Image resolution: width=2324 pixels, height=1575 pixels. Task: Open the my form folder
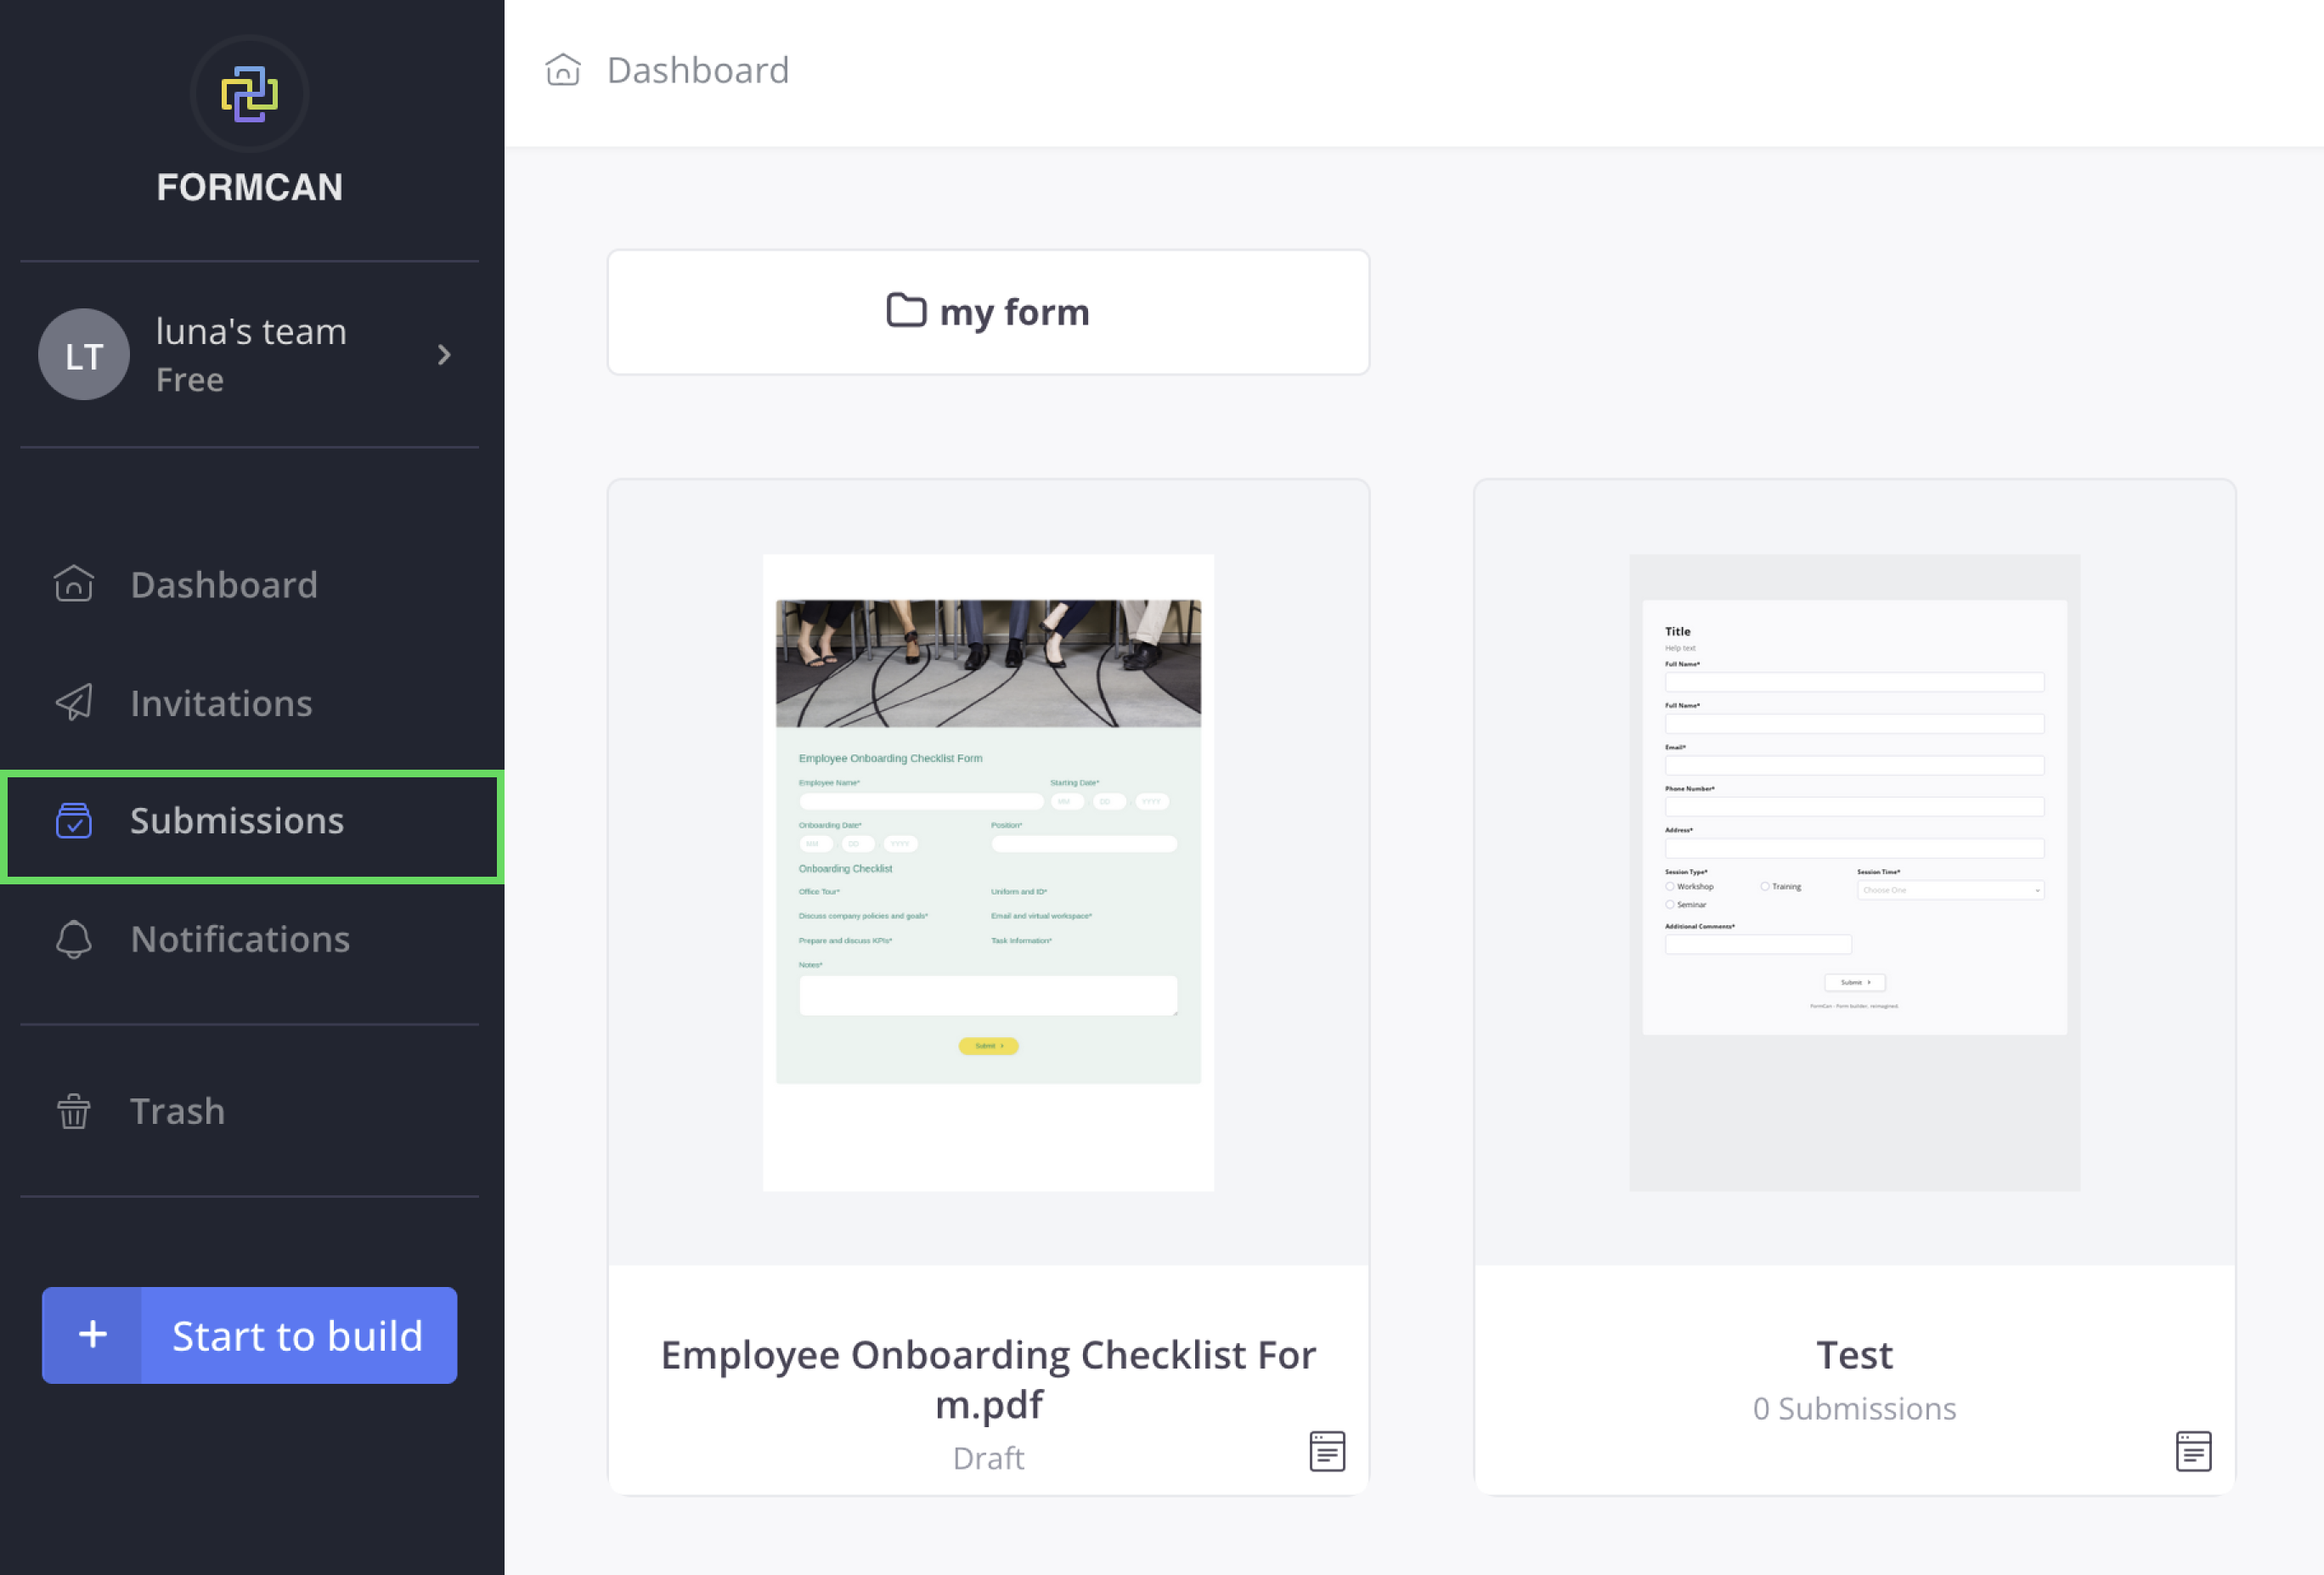[x=988, y=311]
